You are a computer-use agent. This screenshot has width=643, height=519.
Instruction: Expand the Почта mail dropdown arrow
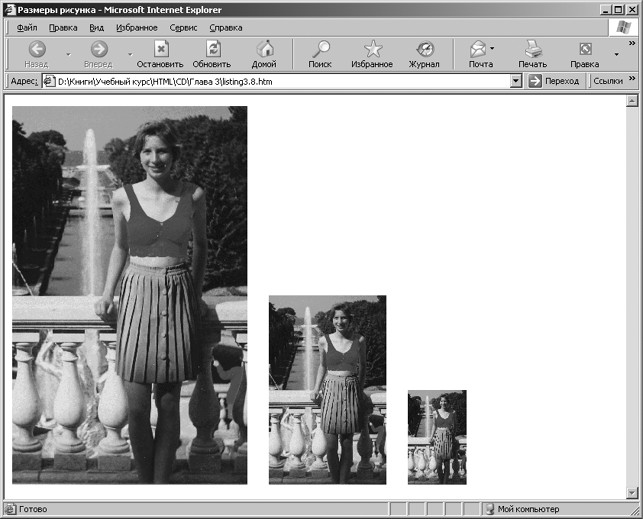(x=493, y=49)
